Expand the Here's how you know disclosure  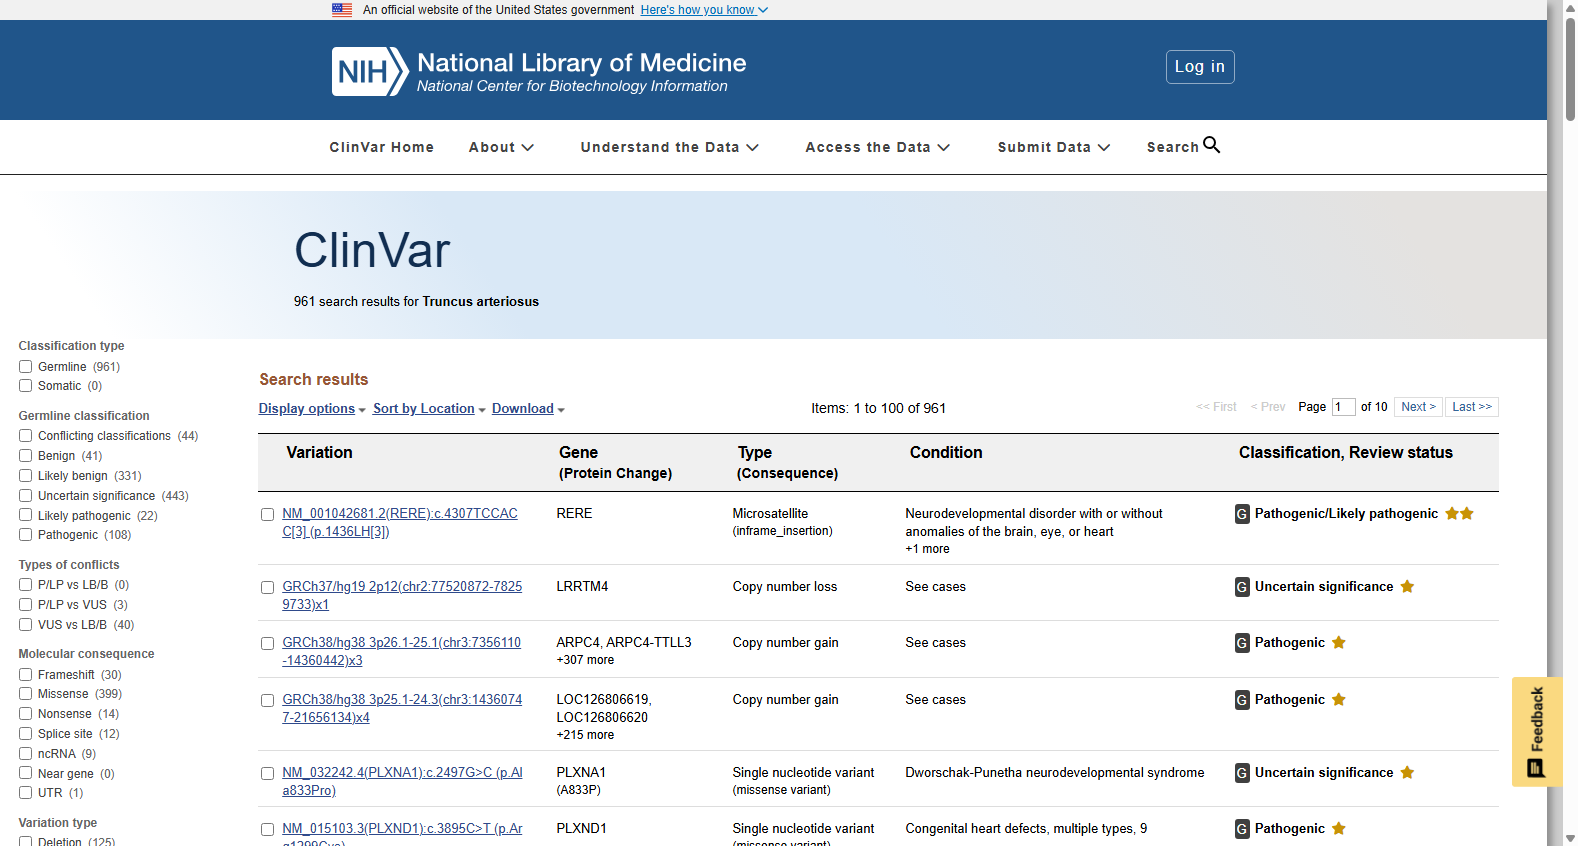point(704,10)
